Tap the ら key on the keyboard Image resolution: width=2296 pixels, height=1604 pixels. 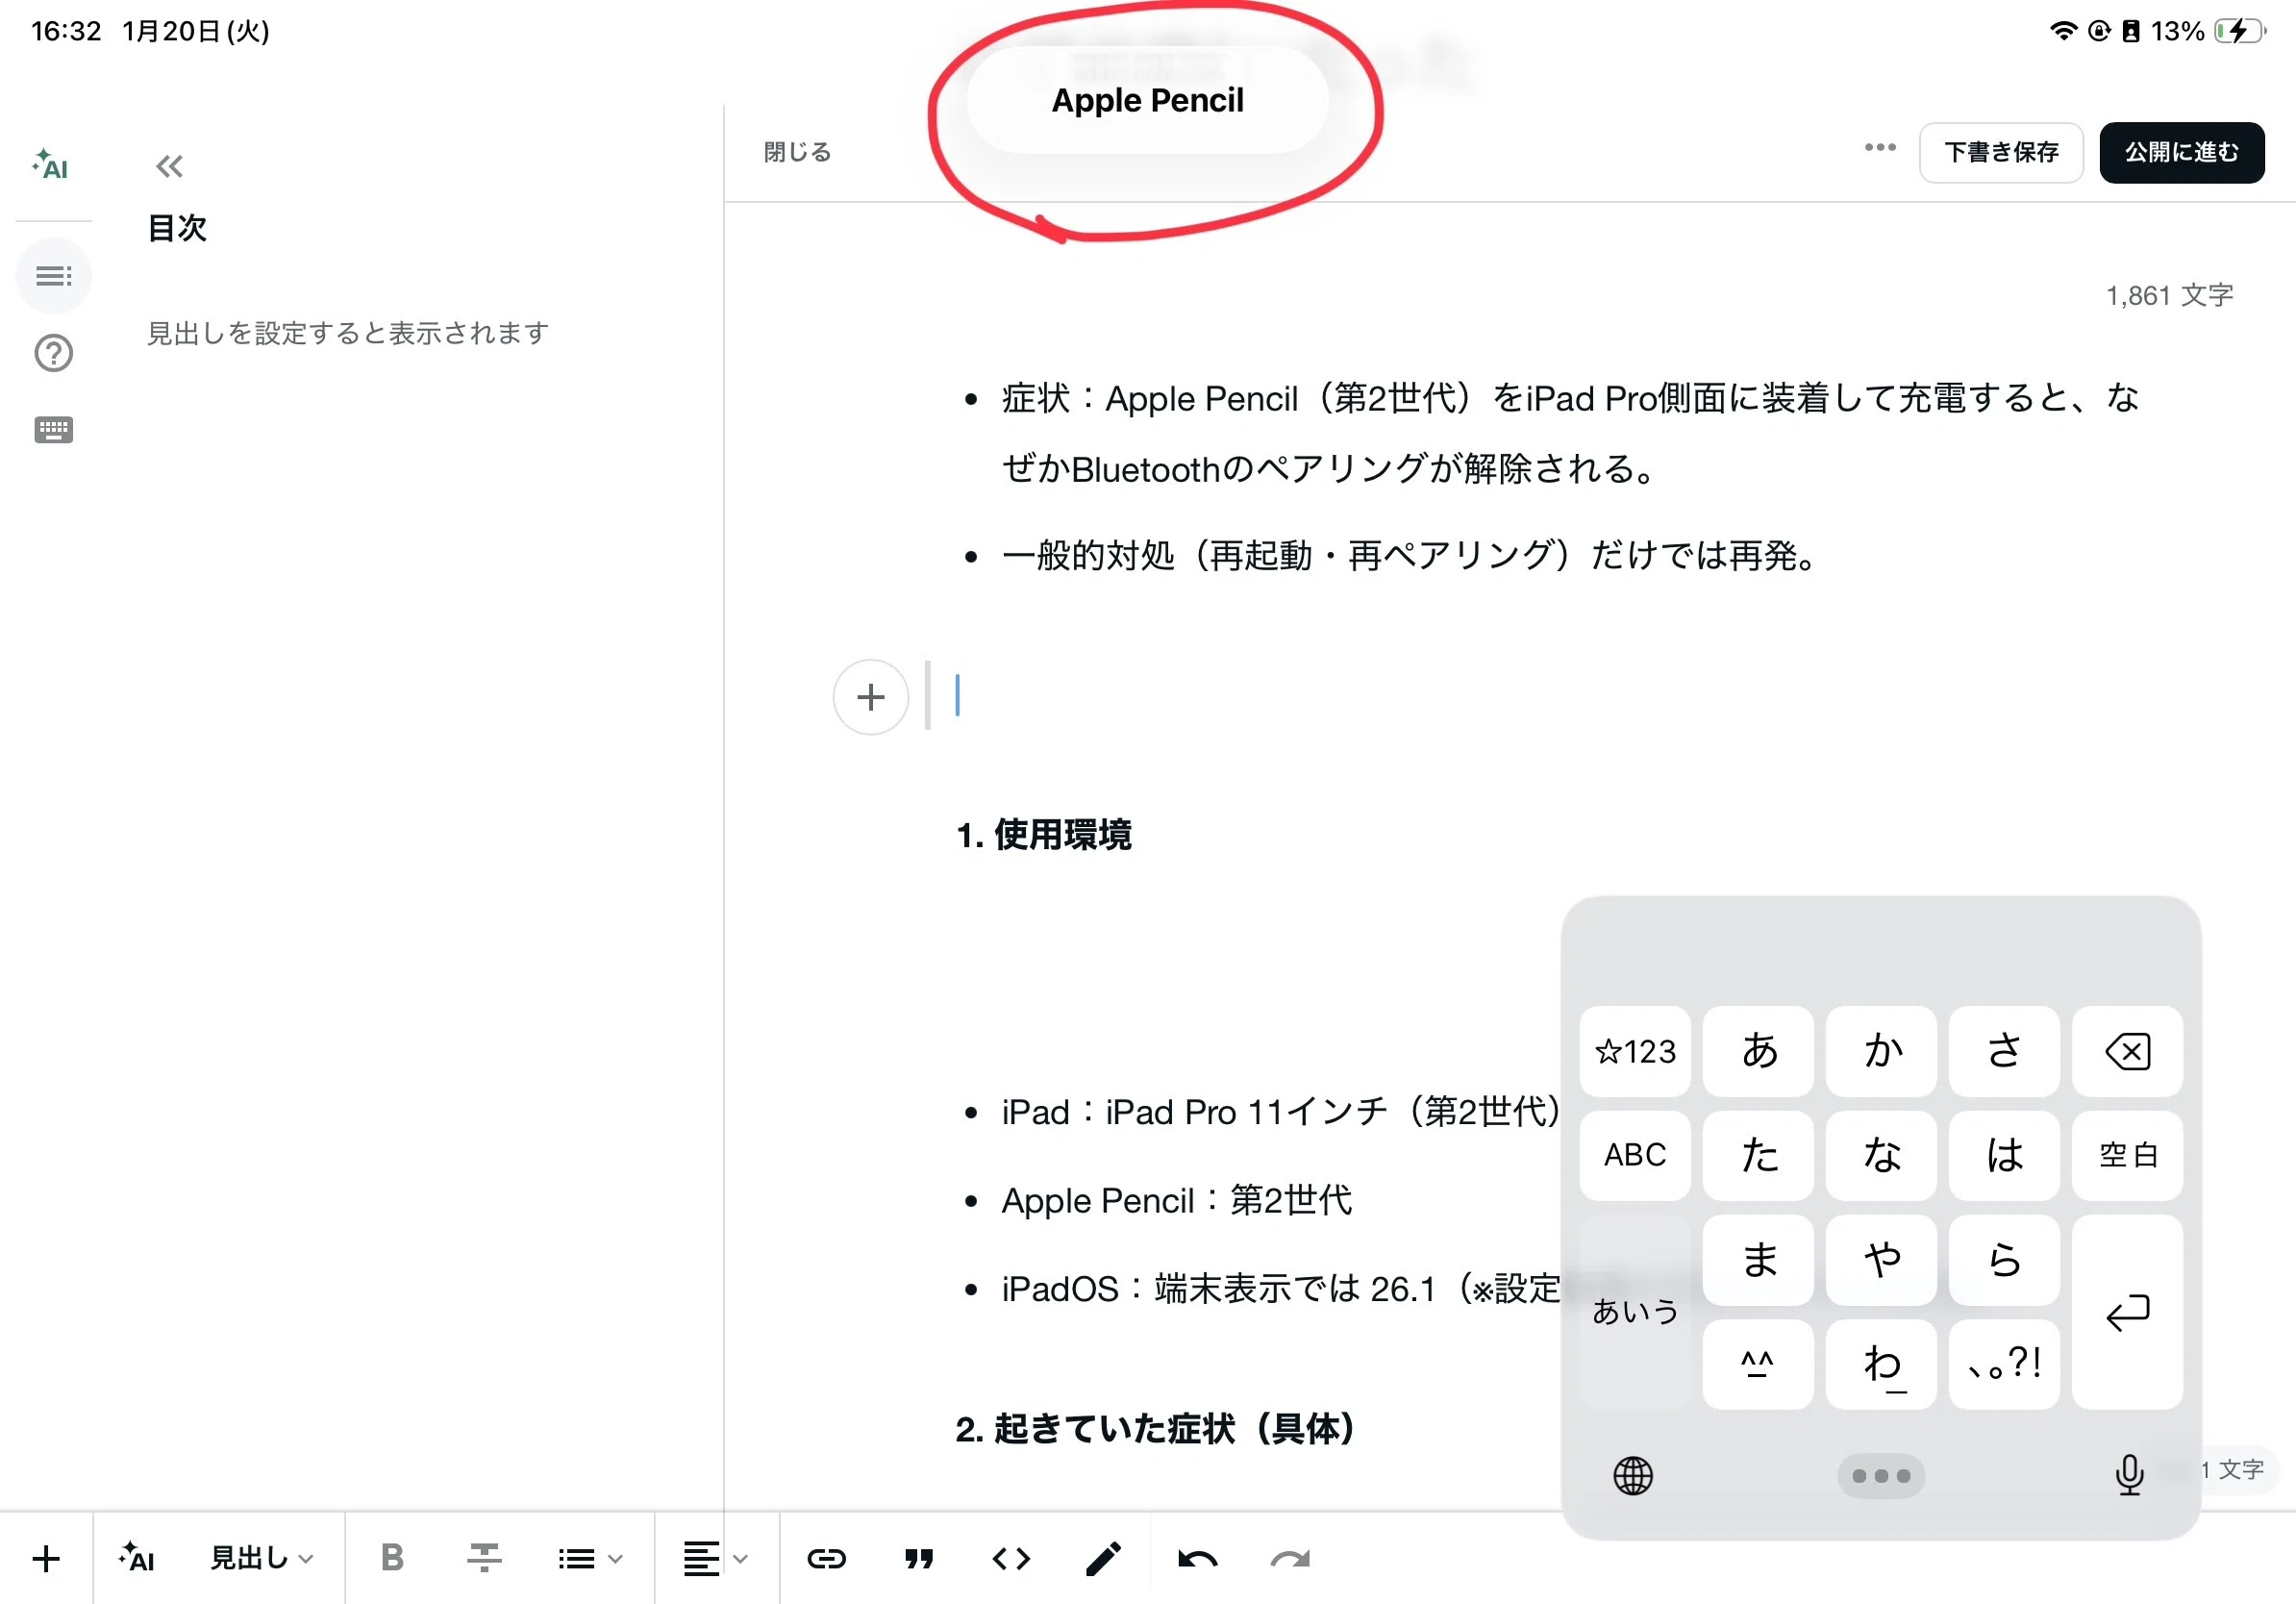pos(2004,1259)
